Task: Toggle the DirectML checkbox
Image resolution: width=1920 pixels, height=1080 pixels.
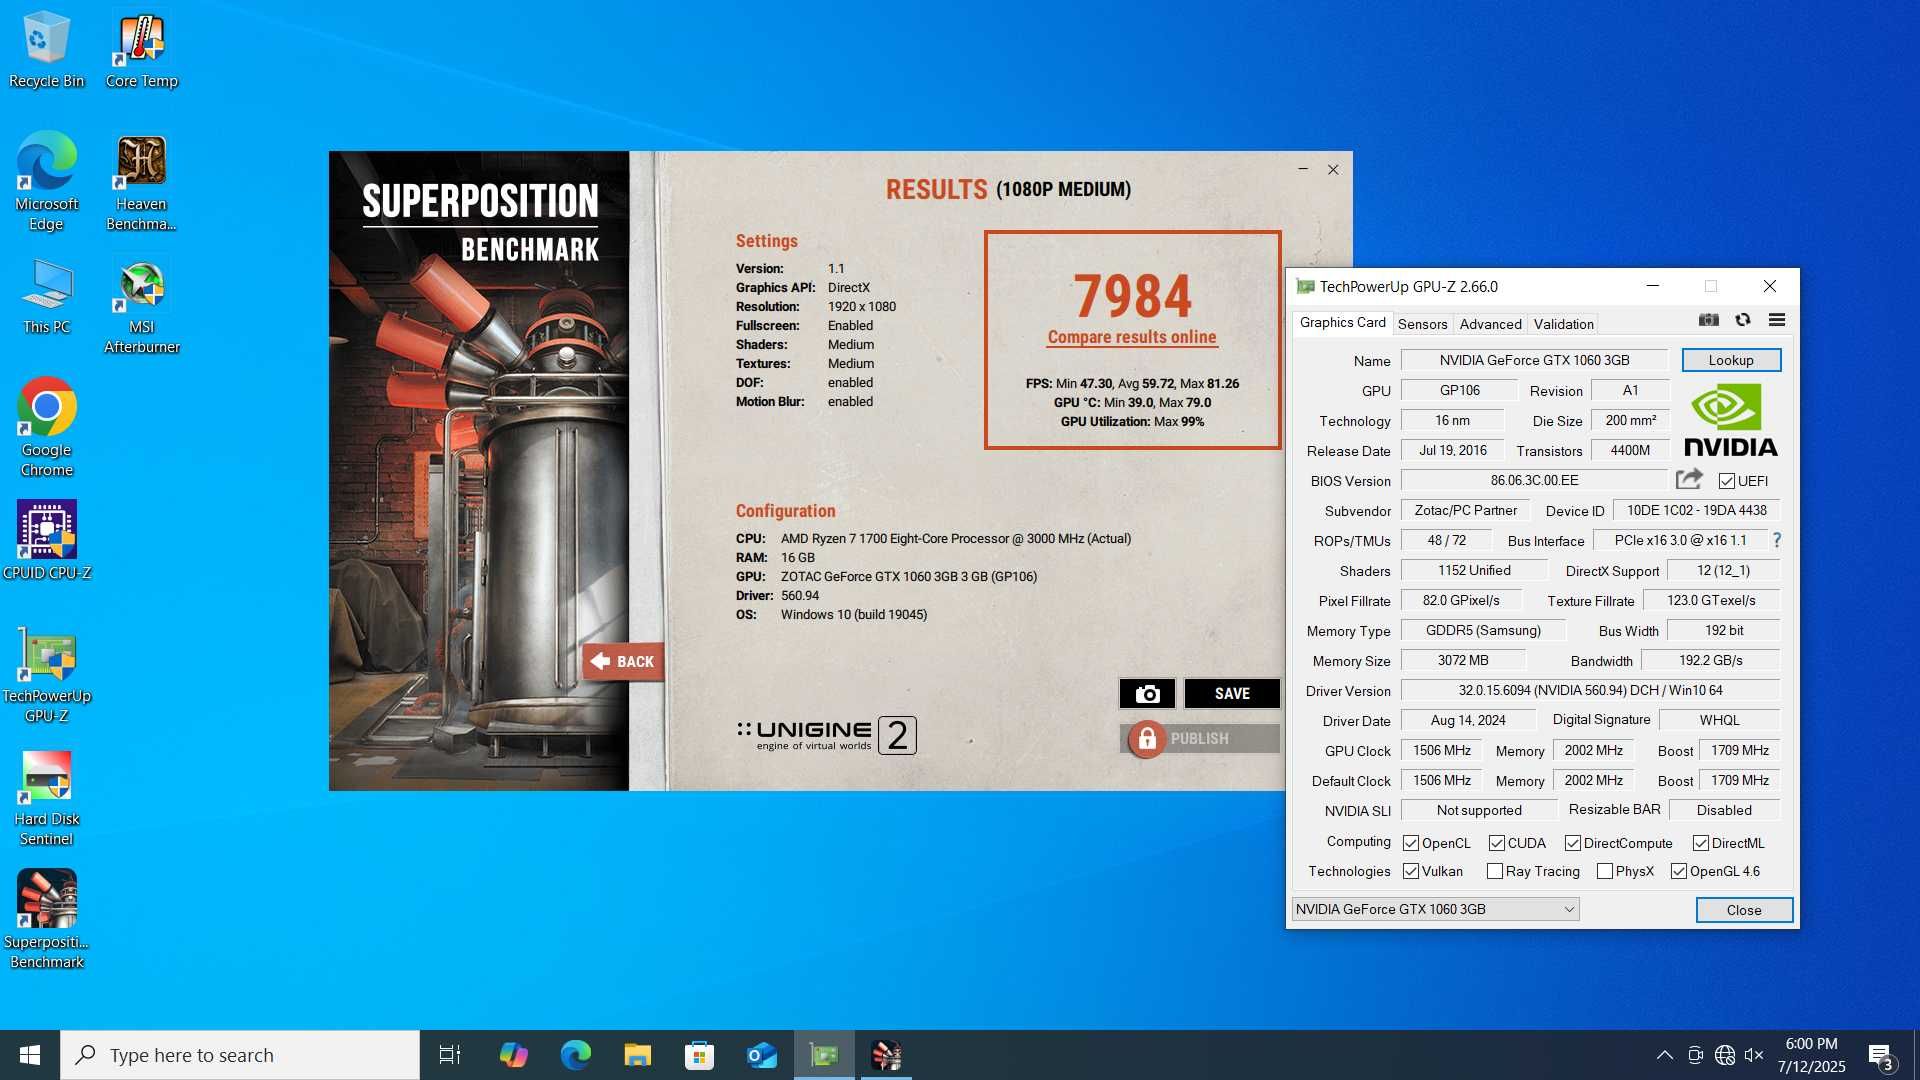Action: pyautogui.click(x=1701, y=843)
